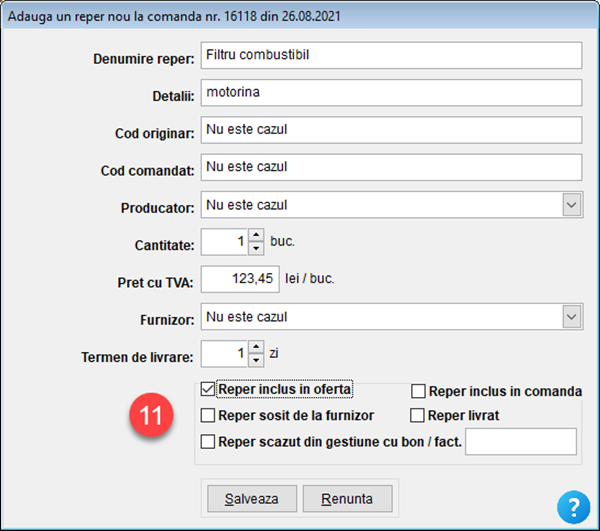Tick the Reper livrat checkbox

tap(417, 415)
